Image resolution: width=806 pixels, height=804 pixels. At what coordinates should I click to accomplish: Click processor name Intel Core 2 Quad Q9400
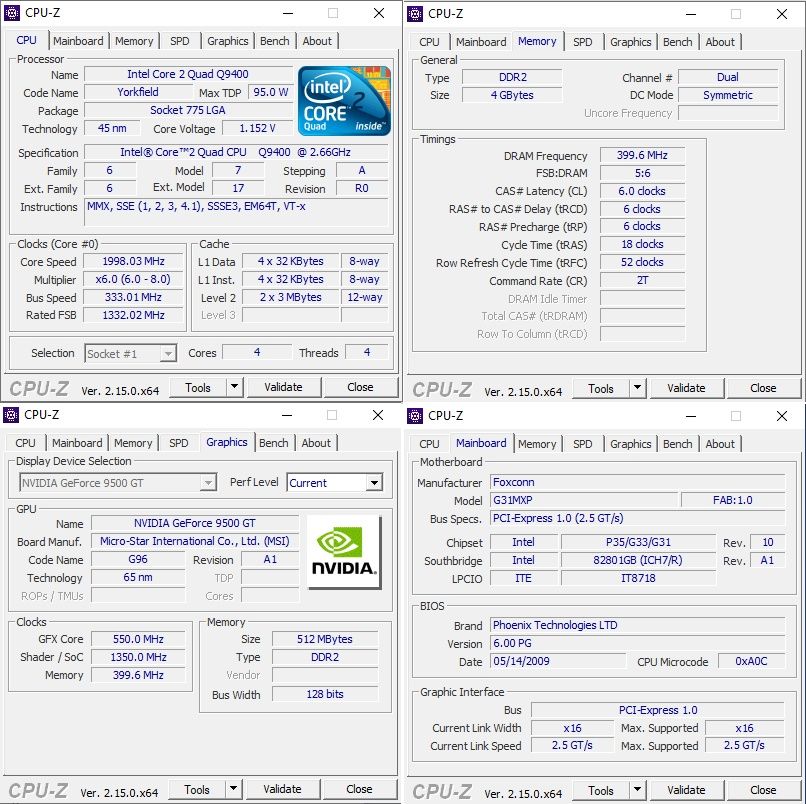188,74
